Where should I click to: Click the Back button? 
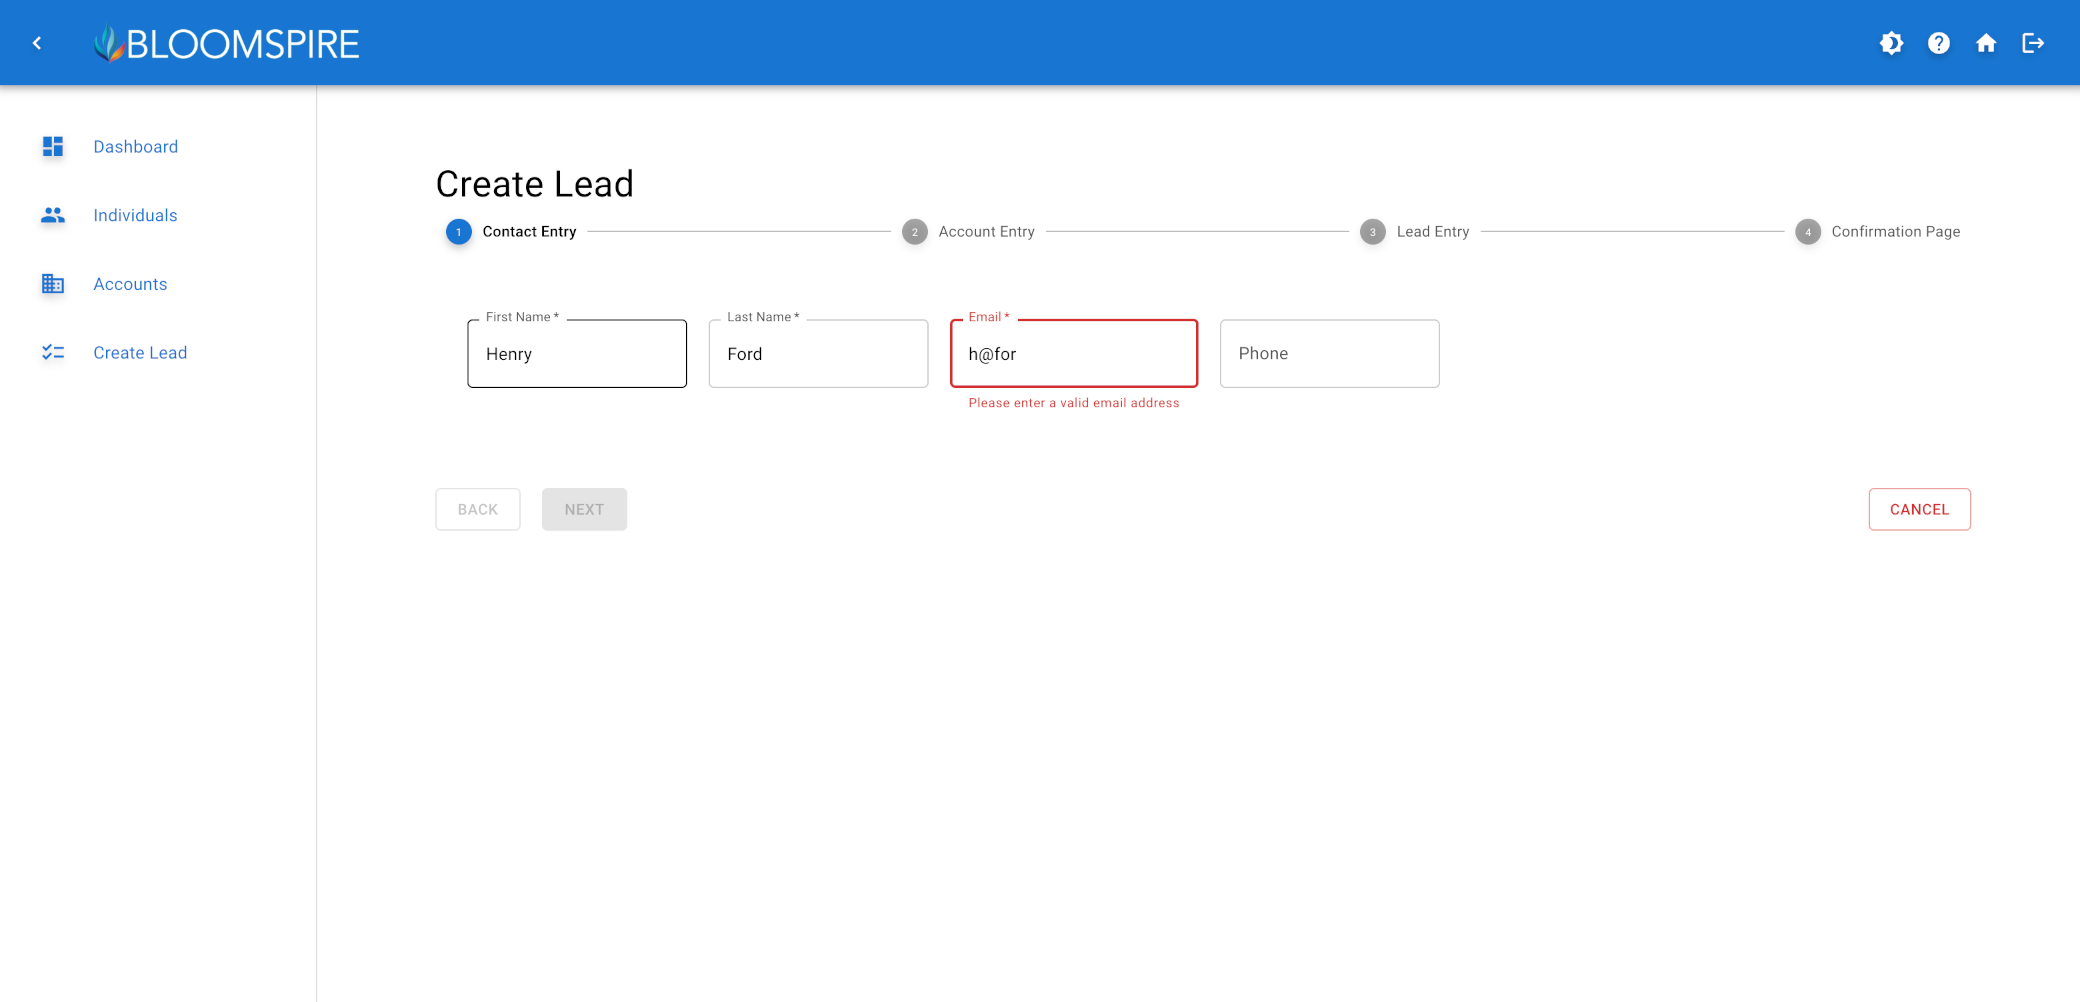[478, 510]
